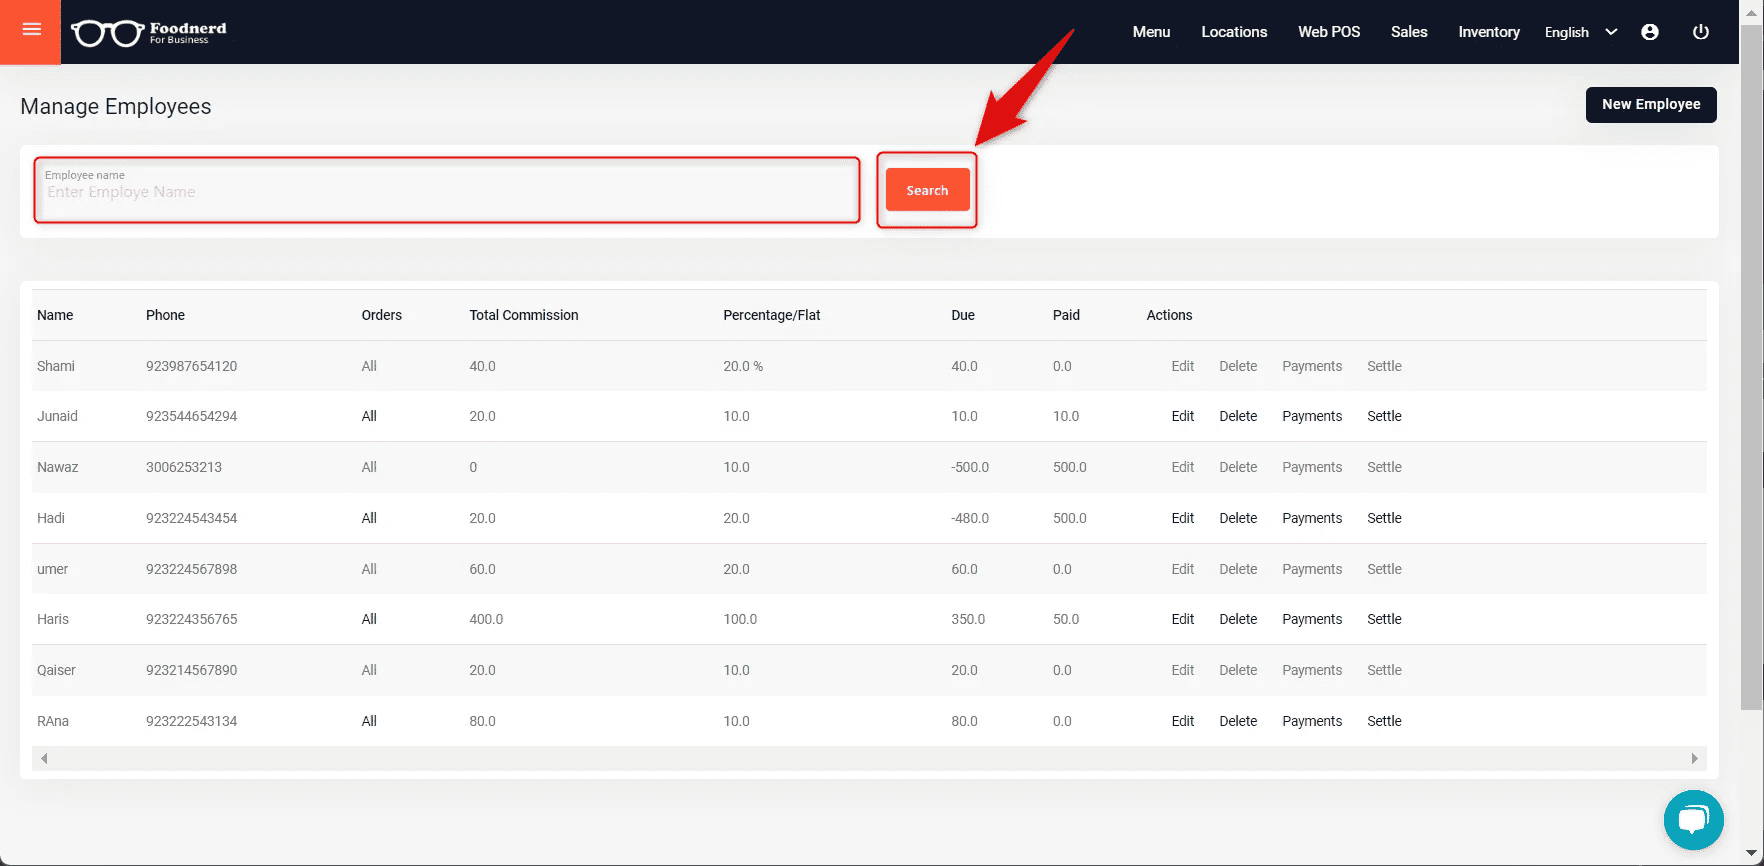Open Payments for Hadi
This screenshot has width=1764, height=866.
point(1312,518)
